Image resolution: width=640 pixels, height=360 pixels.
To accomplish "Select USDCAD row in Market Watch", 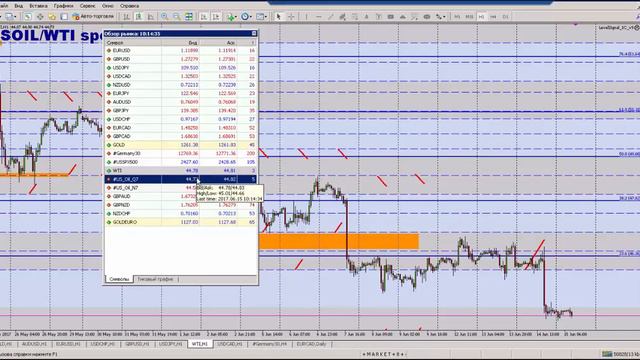I will click(x=181, y=76).
